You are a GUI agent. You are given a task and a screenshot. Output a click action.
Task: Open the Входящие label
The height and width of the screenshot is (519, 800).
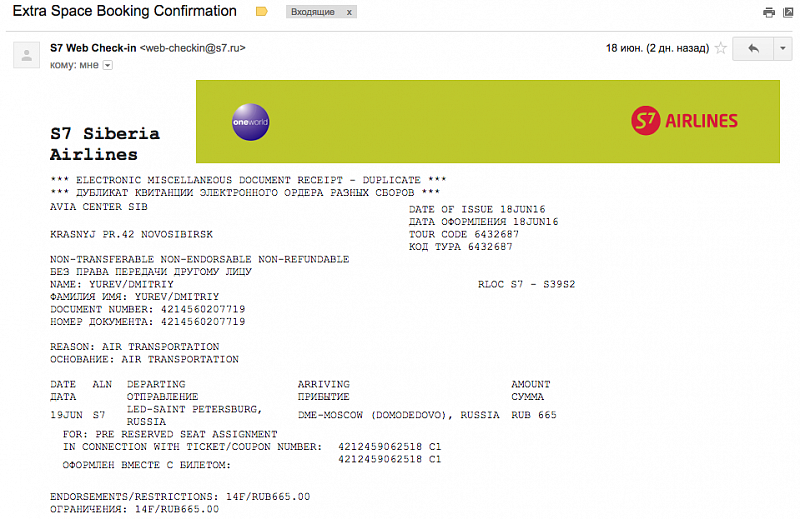click(x=313, y=12)
